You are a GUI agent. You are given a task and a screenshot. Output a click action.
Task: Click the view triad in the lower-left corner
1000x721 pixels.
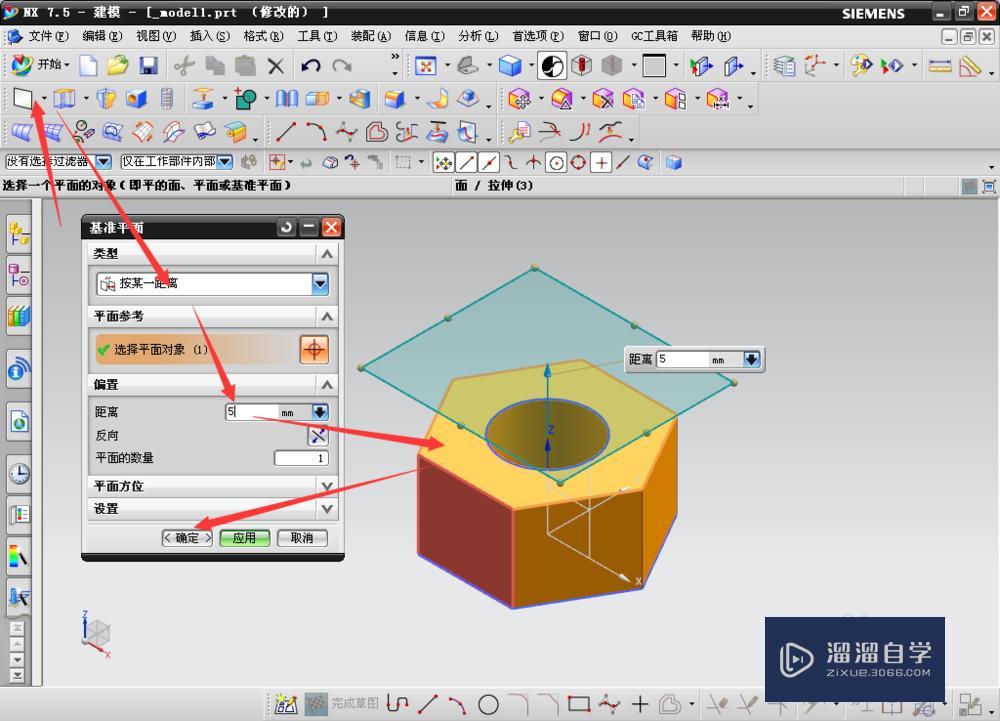point(96,634)
